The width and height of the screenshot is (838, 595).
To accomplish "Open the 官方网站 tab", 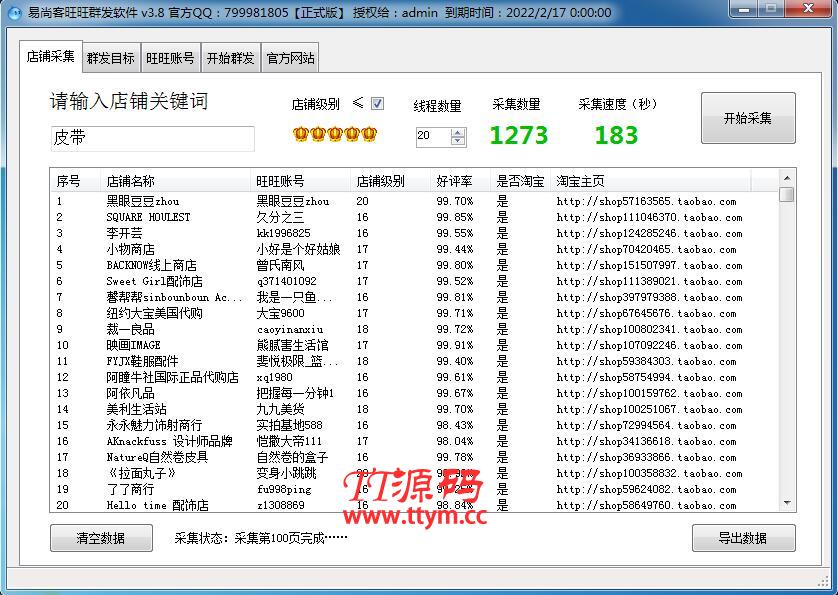I will pyautogui.click(x=290, y=58).
